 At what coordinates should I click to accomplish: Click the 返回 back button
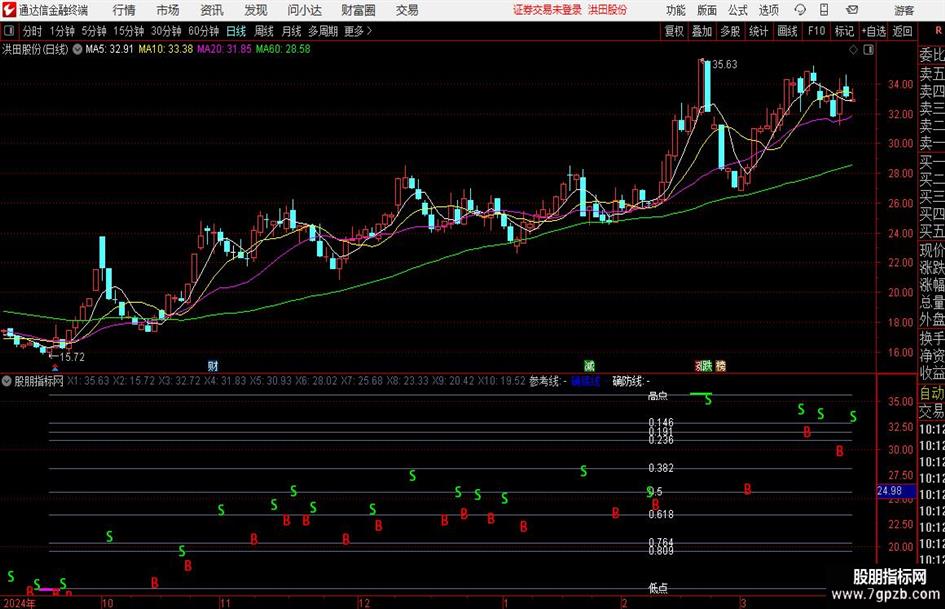pos(903,31)
